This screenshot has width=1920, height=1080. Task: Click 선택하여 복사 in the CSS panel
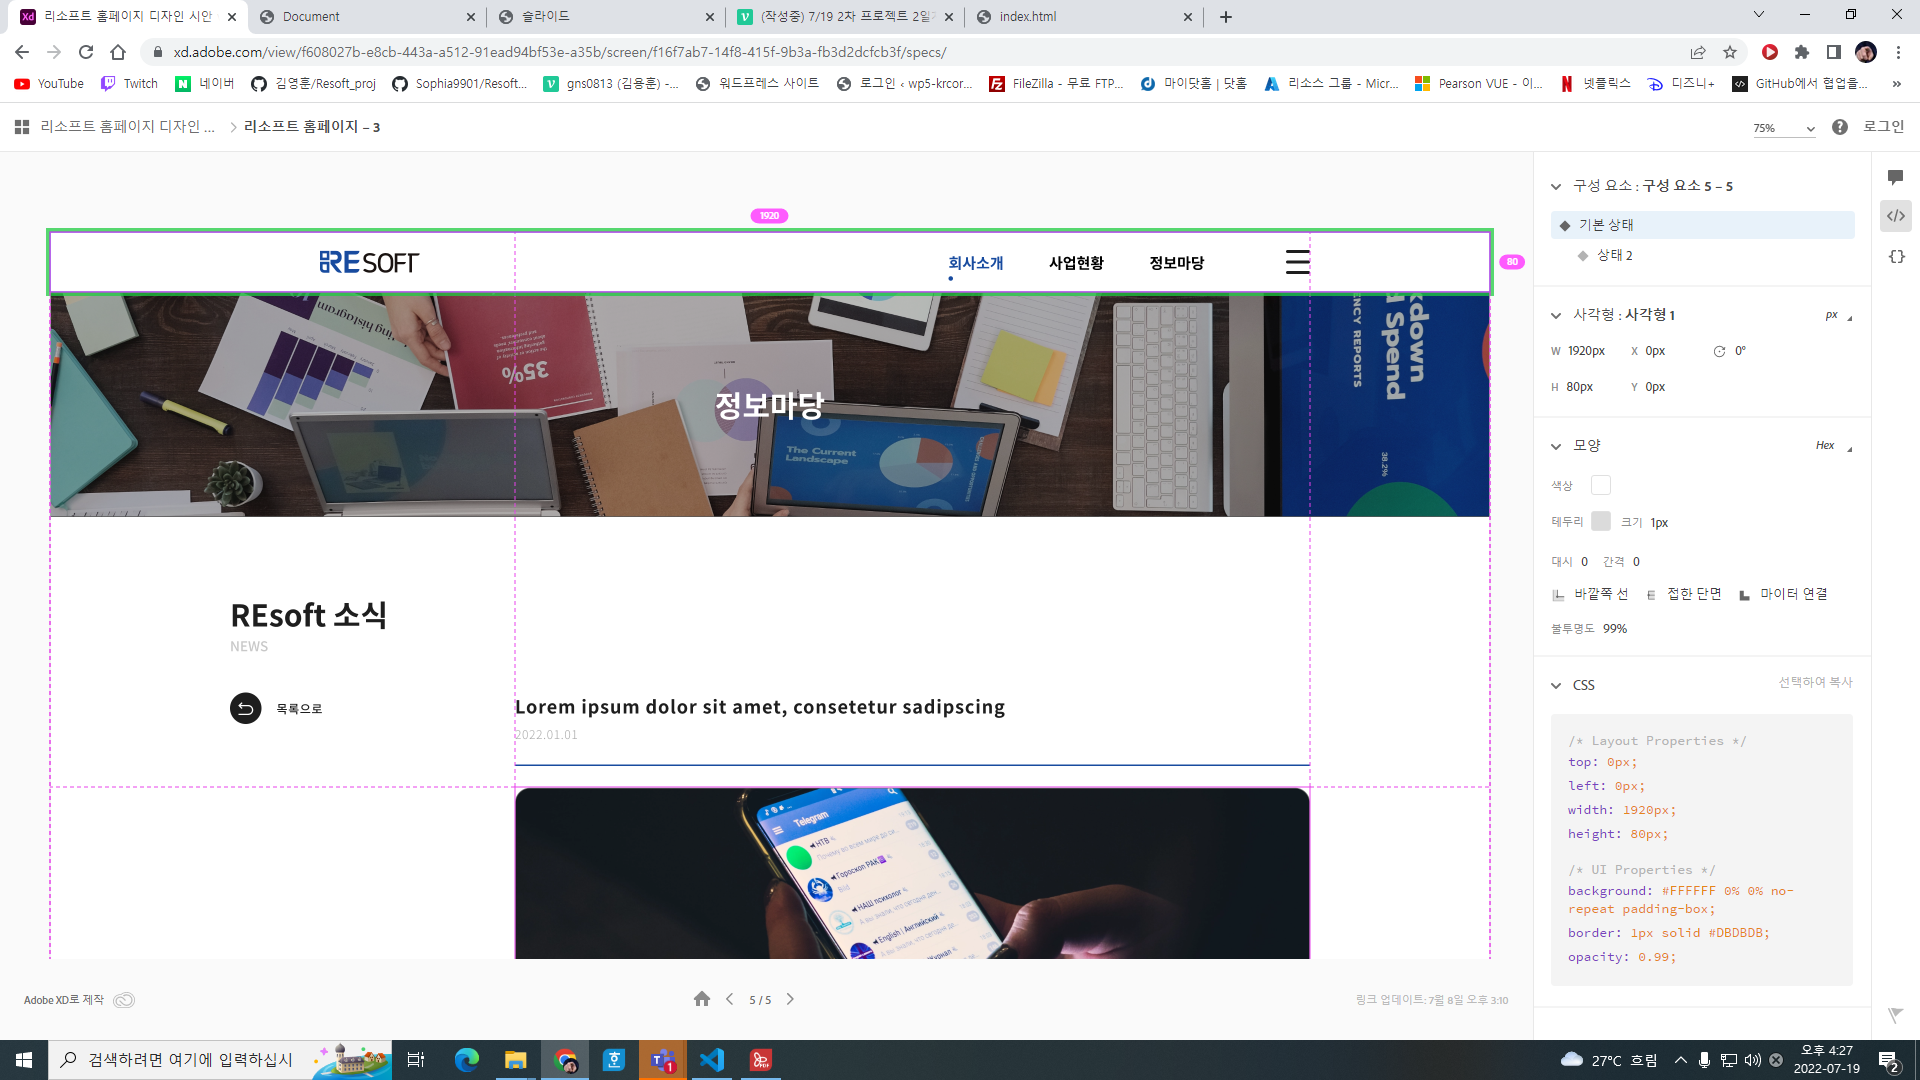(1815, 683)
